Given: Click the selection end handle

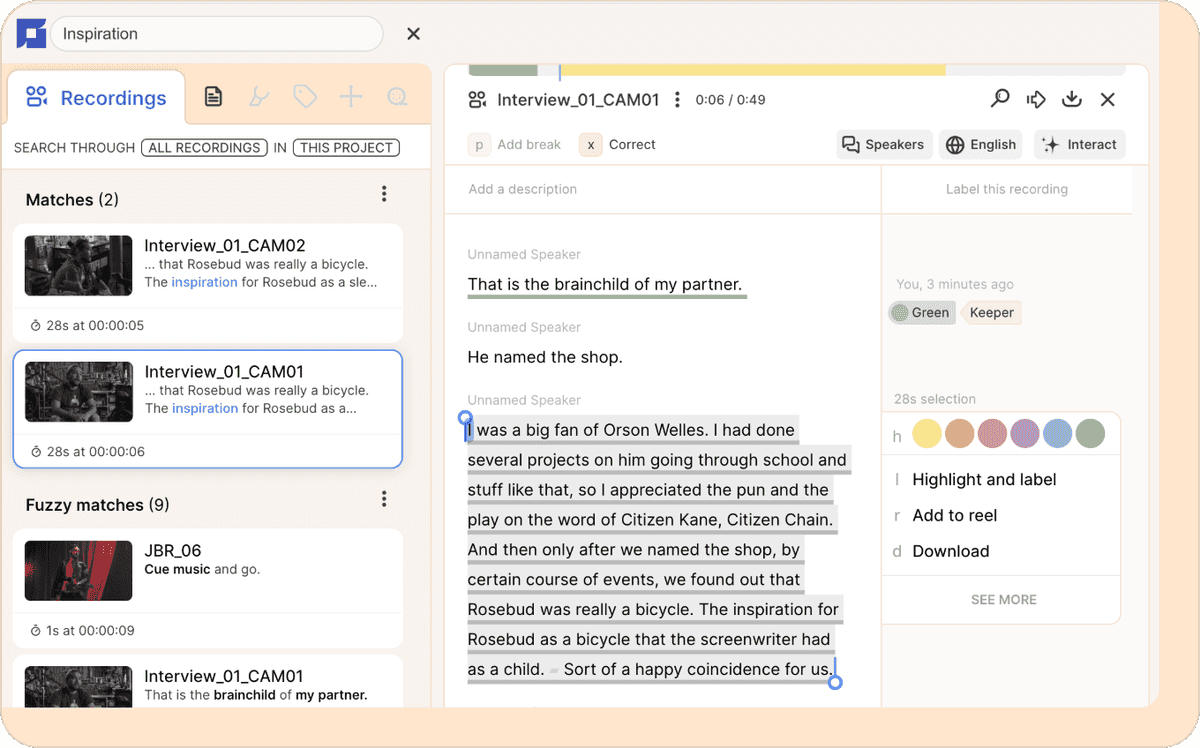Looking at the screenshot, I should pos(836,681).
